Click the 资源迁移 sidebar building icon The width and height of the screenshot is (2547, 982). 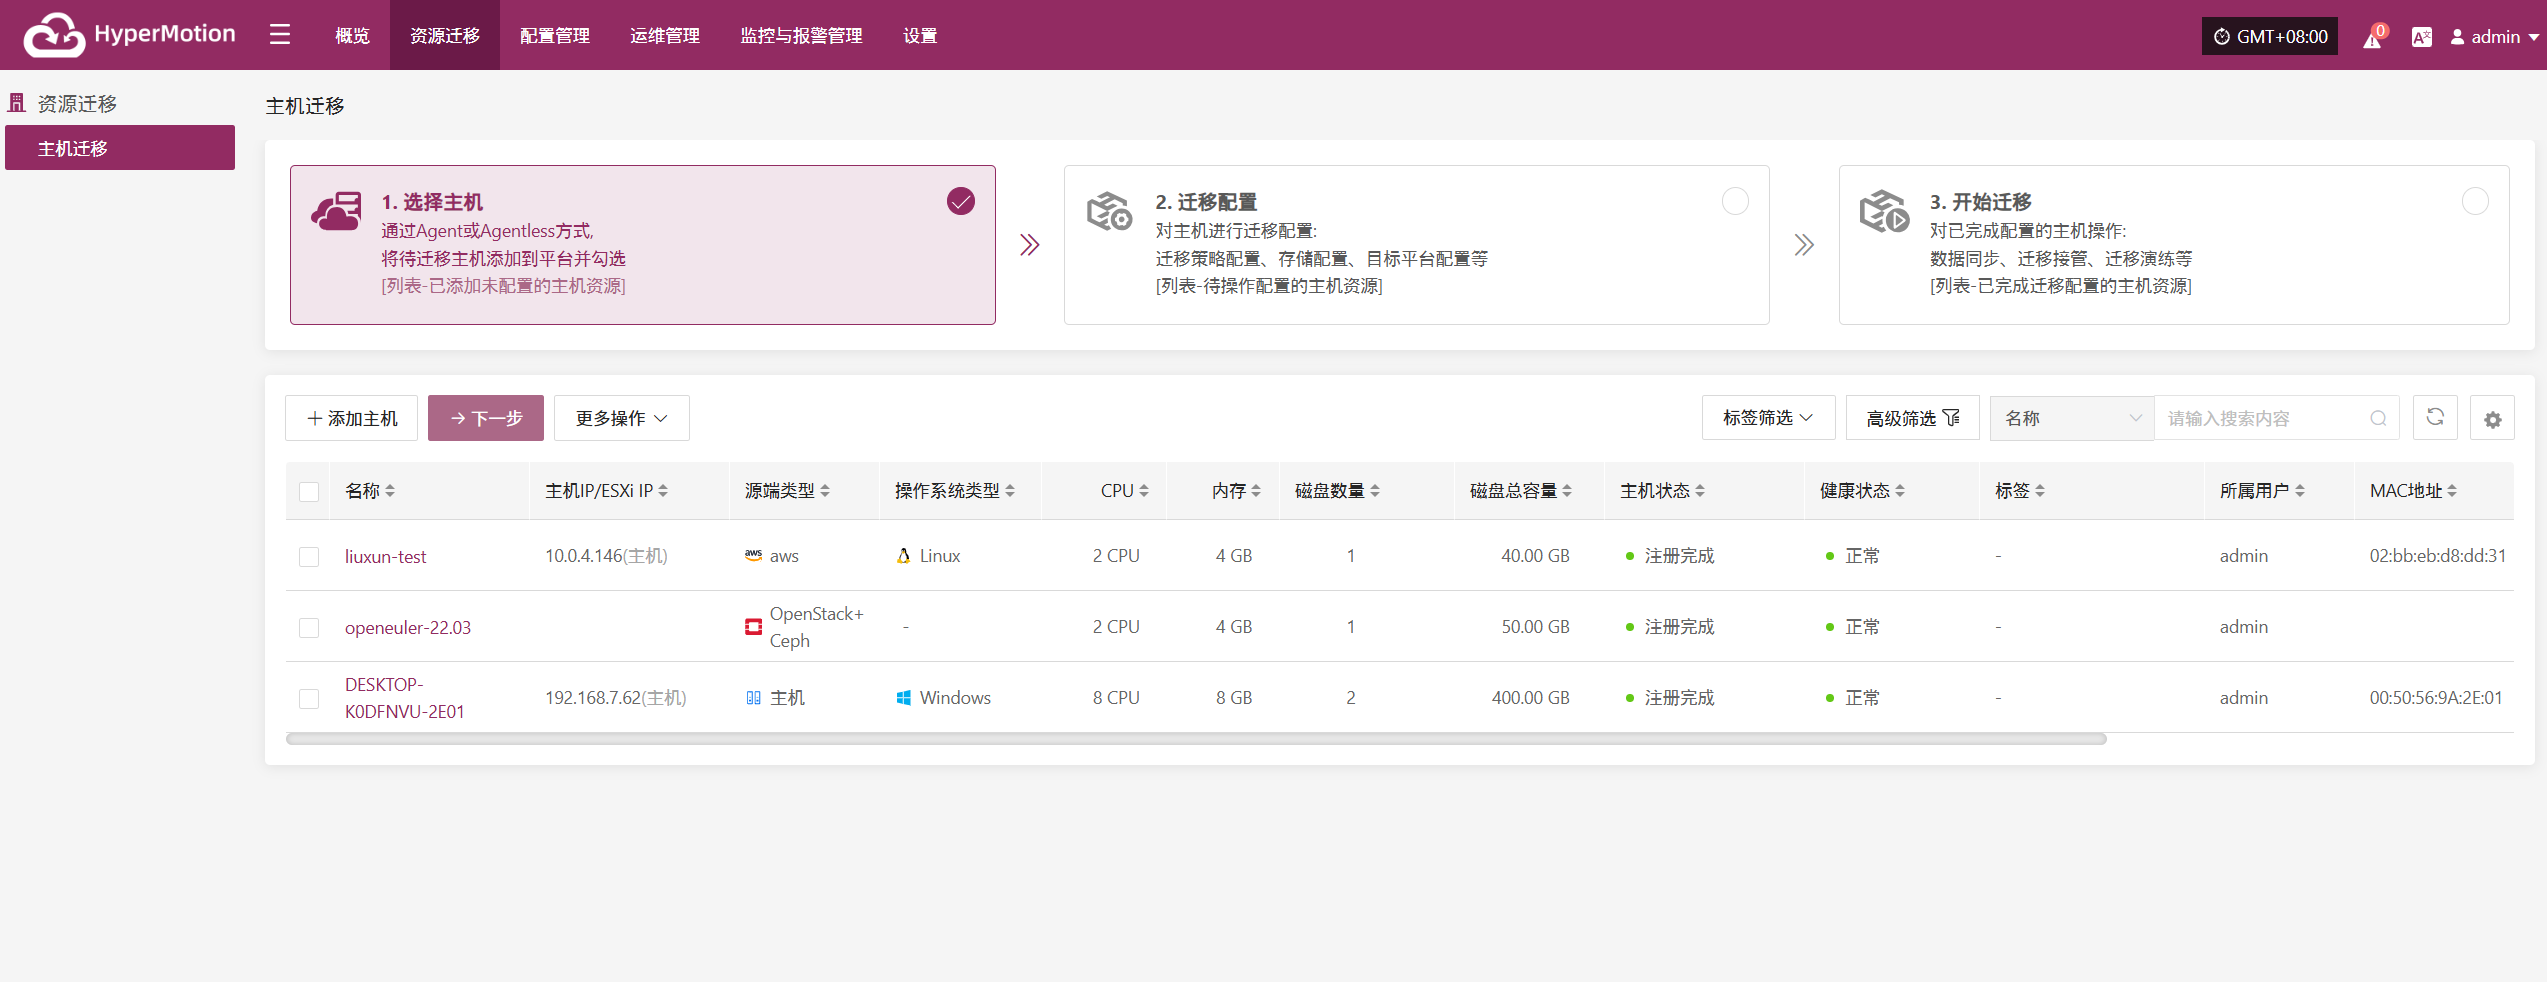click(17, 102)
